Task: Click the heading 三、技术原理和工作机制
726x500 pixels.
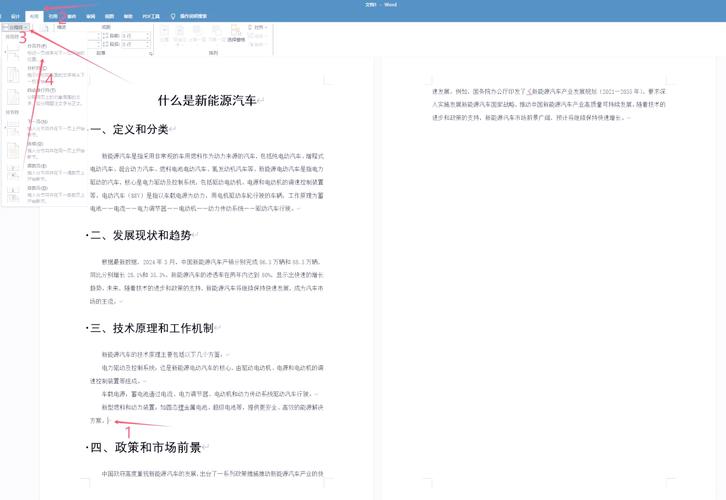Action: tap(152, 328)
